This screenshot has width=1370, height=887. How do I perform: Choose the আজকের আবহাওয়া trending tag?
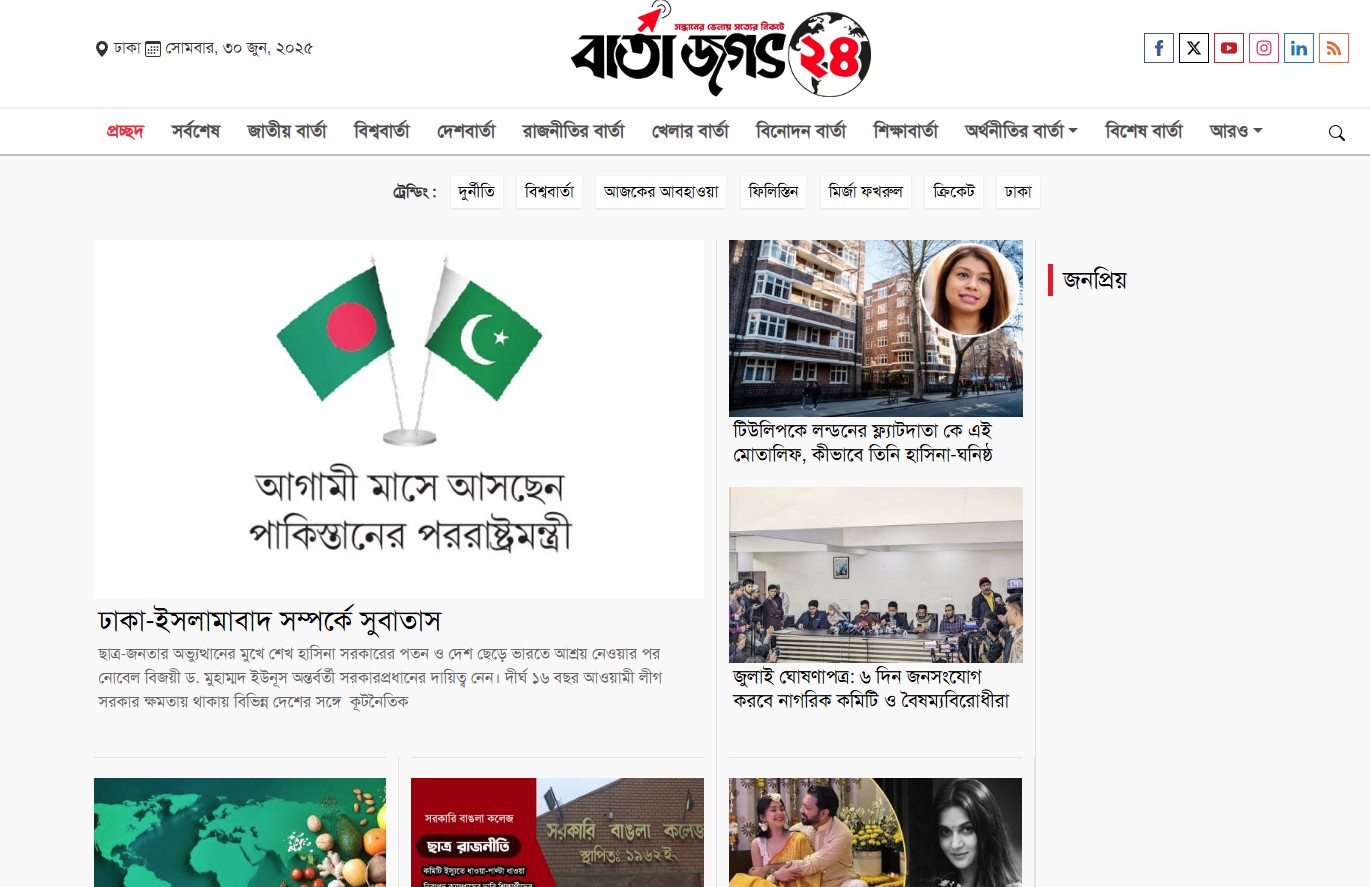point(661,192)
